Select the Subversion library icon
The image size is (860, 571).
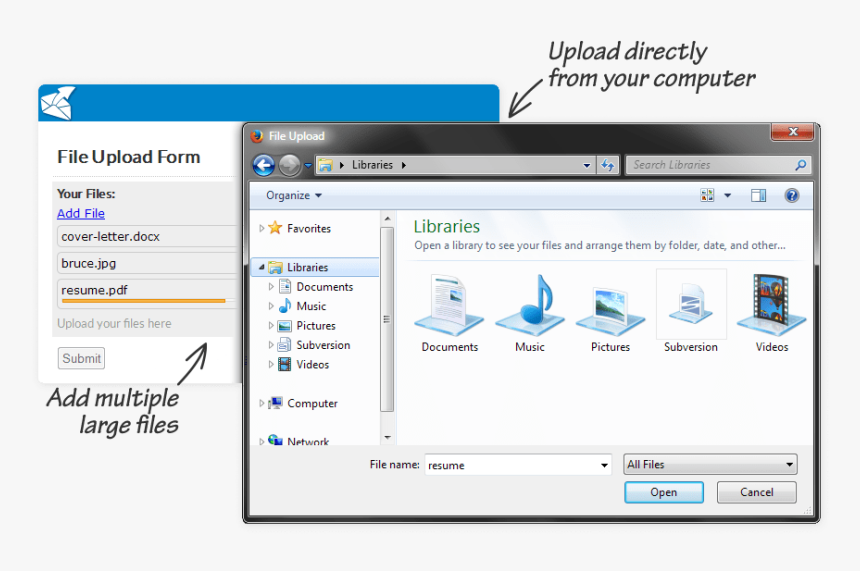click(691, 313)
